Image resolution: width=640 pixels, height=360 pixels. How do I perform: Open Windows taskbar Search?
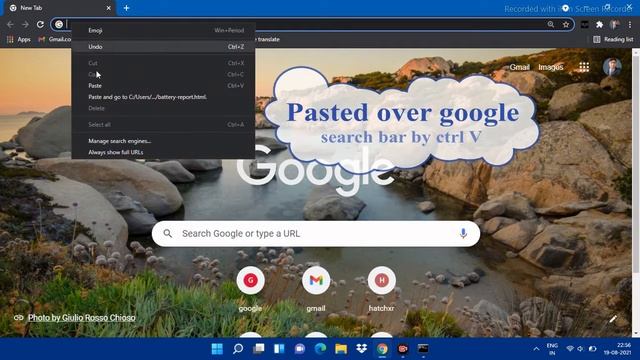click(238, 349)
